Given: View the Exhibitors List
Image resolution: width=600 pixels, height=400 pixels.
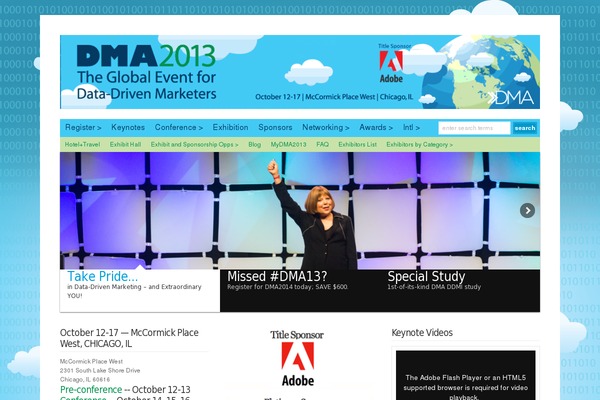Looking at the screenshot, I should [x=357, y=145].
